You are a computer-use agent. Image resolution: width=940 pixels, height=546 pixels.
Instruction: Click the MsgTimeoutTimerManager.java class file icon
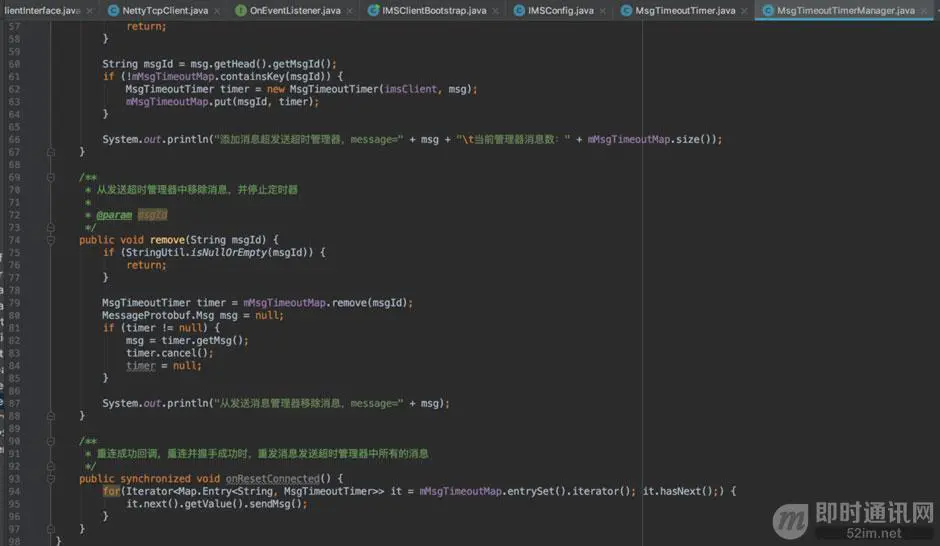click(767, 10)
